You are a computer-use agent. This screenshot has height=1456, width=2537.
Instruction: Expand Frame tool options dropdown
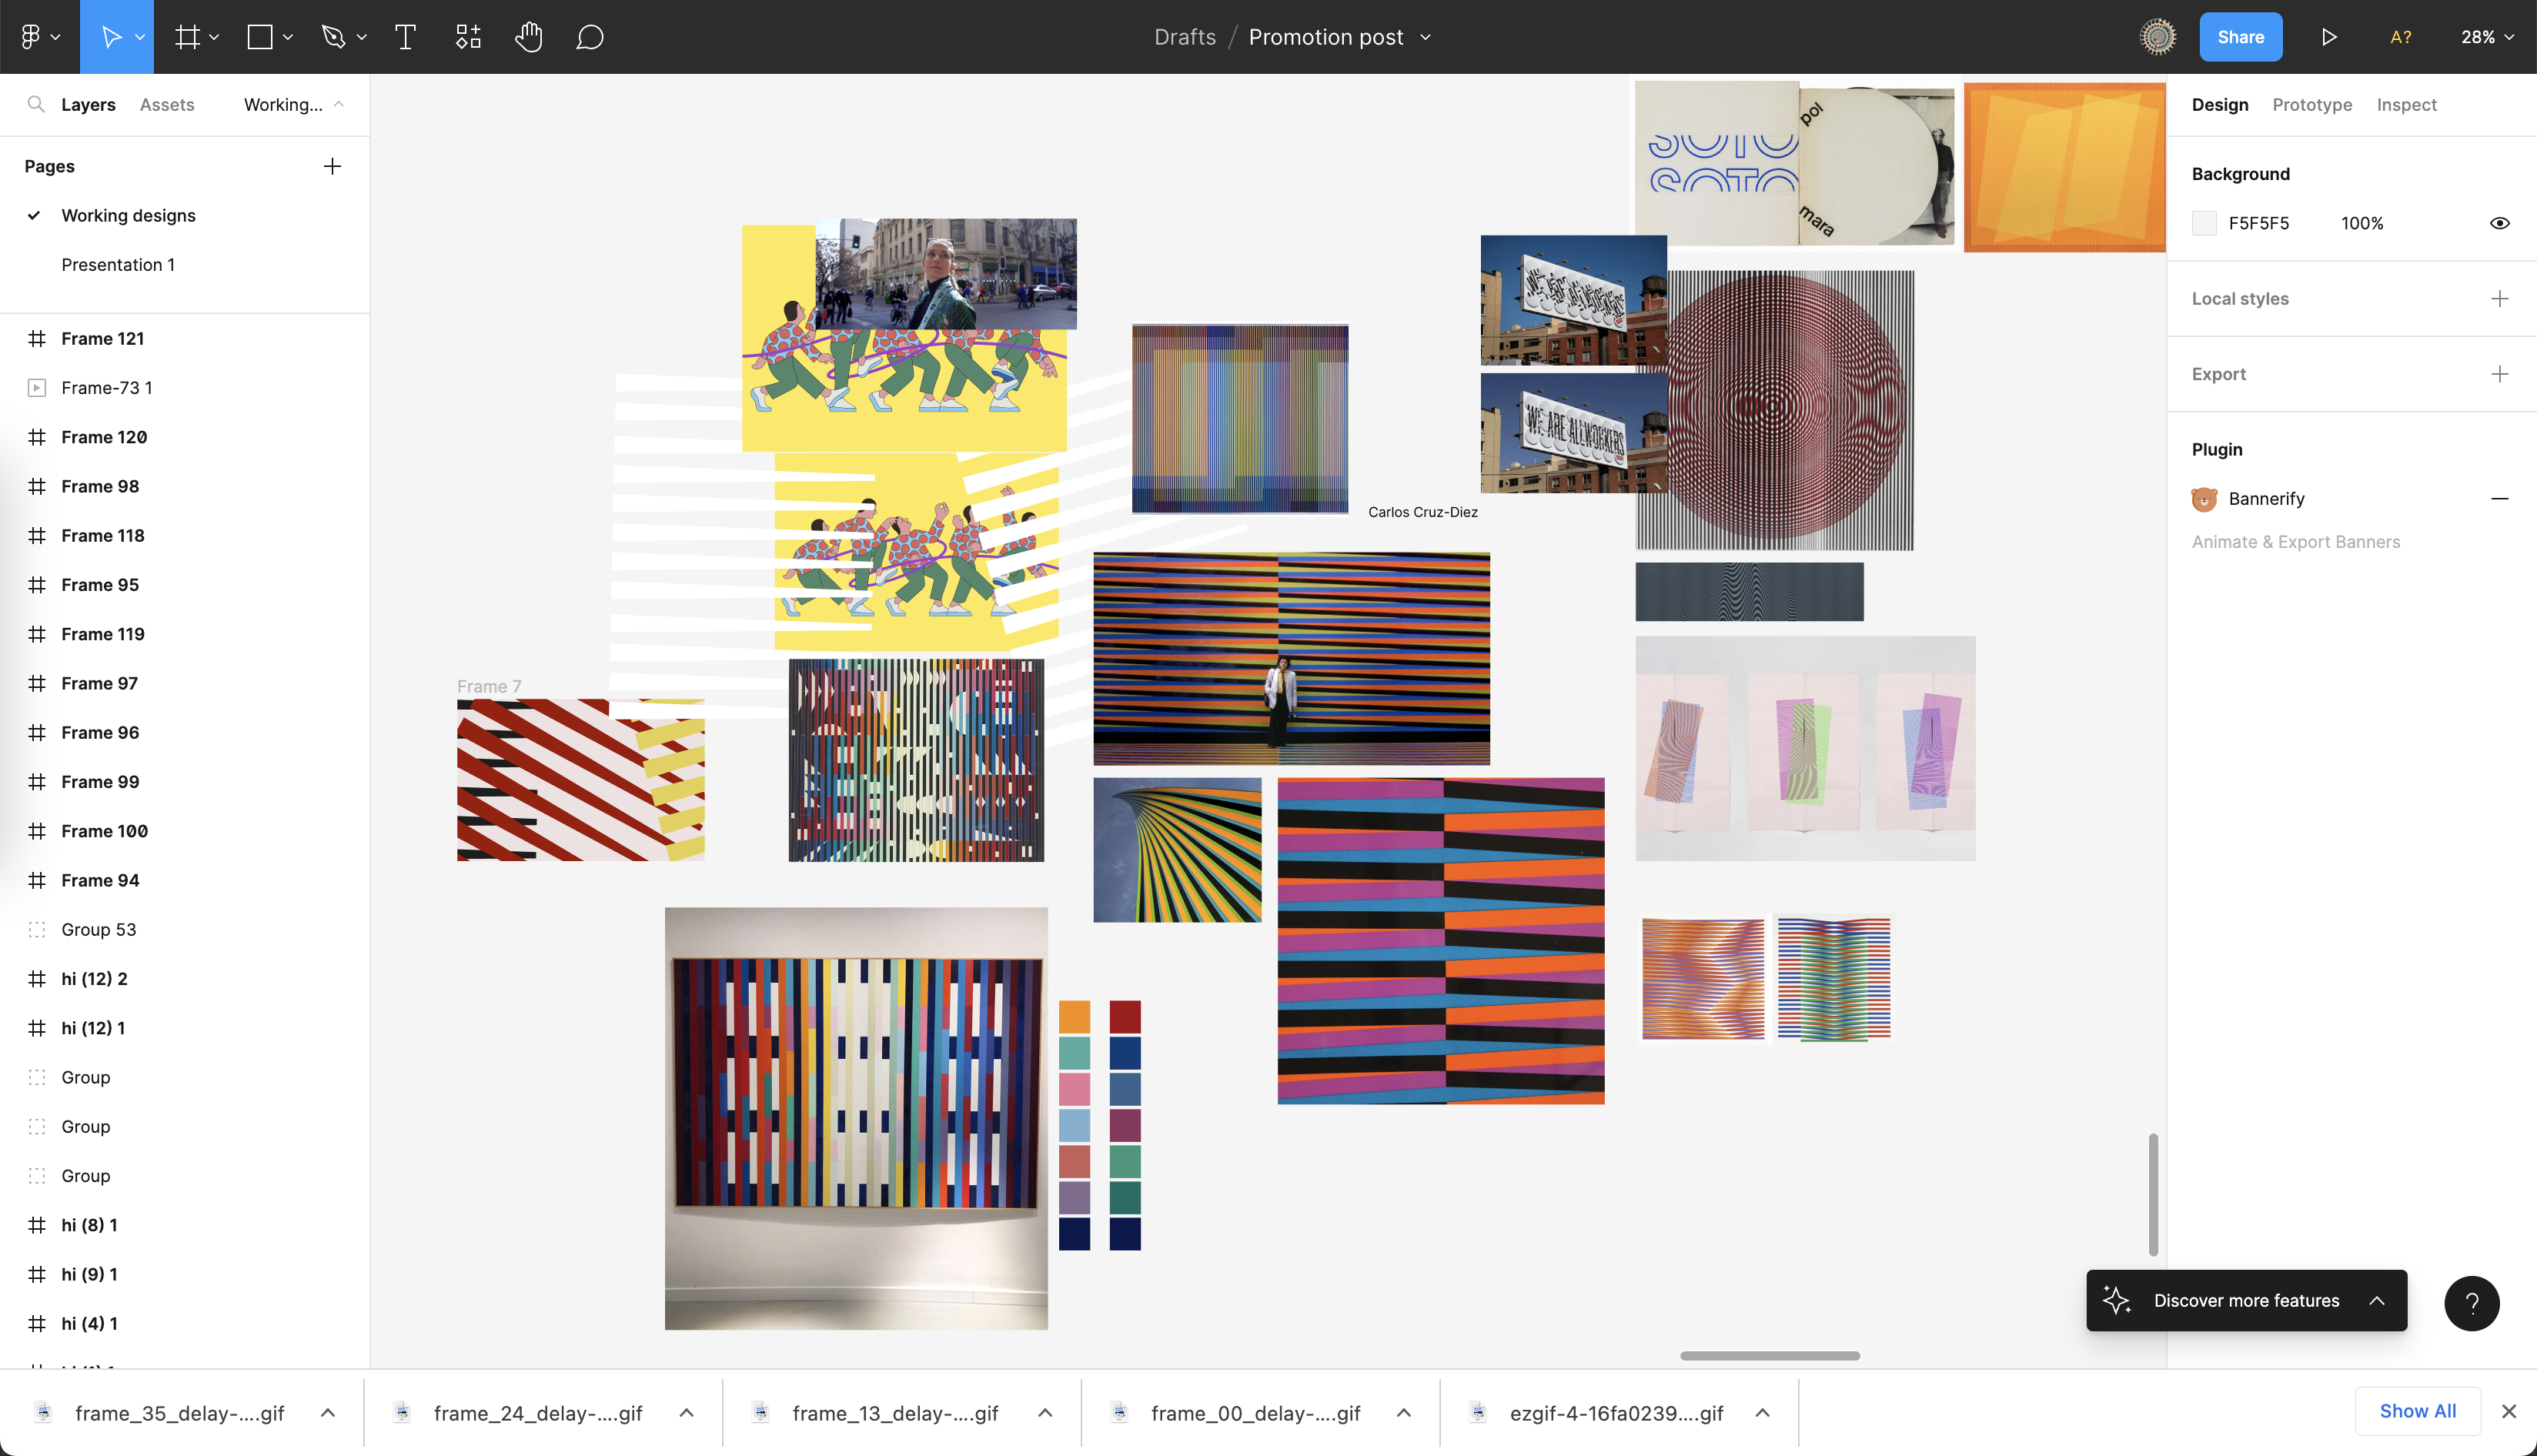pos(214,37)
